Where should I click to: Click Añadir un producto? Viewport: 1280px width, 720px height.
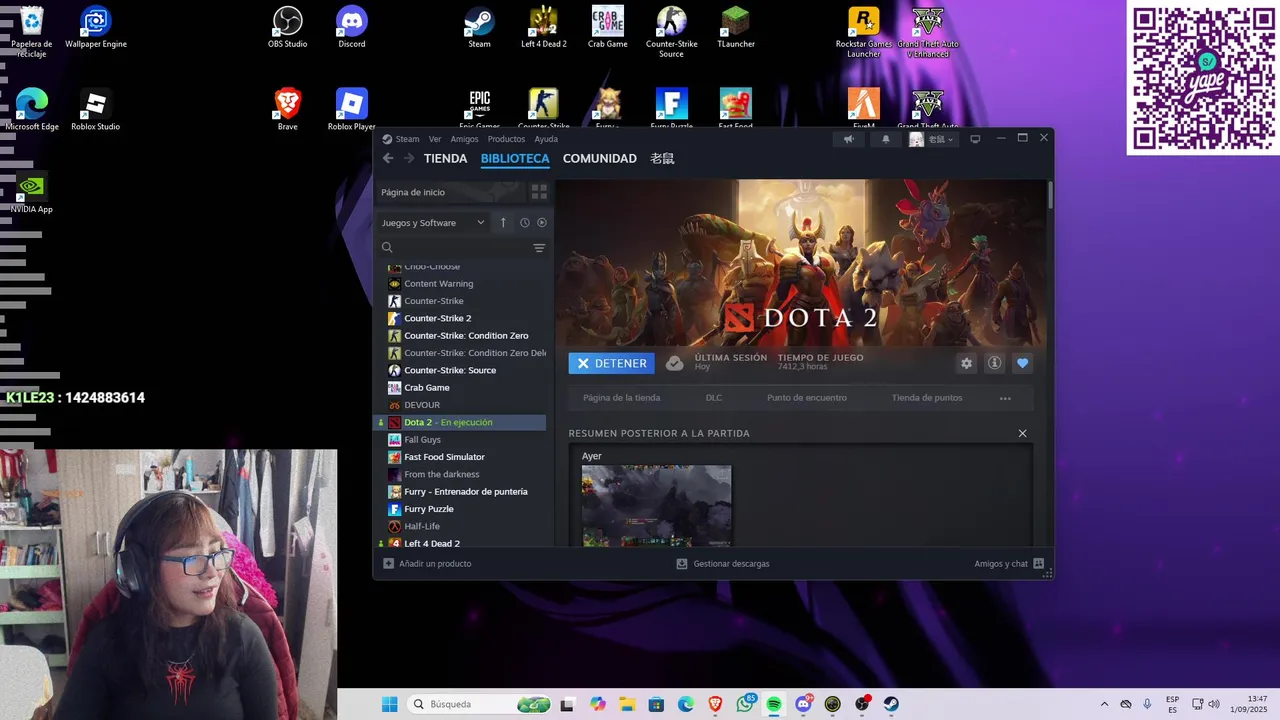click(x=428, y=564)
